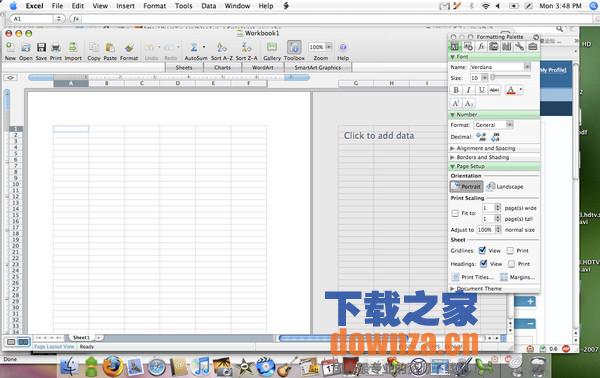Click the Open file toolbar icon
The width and height of the screenshot is (600, 378).
pos(26,47)
